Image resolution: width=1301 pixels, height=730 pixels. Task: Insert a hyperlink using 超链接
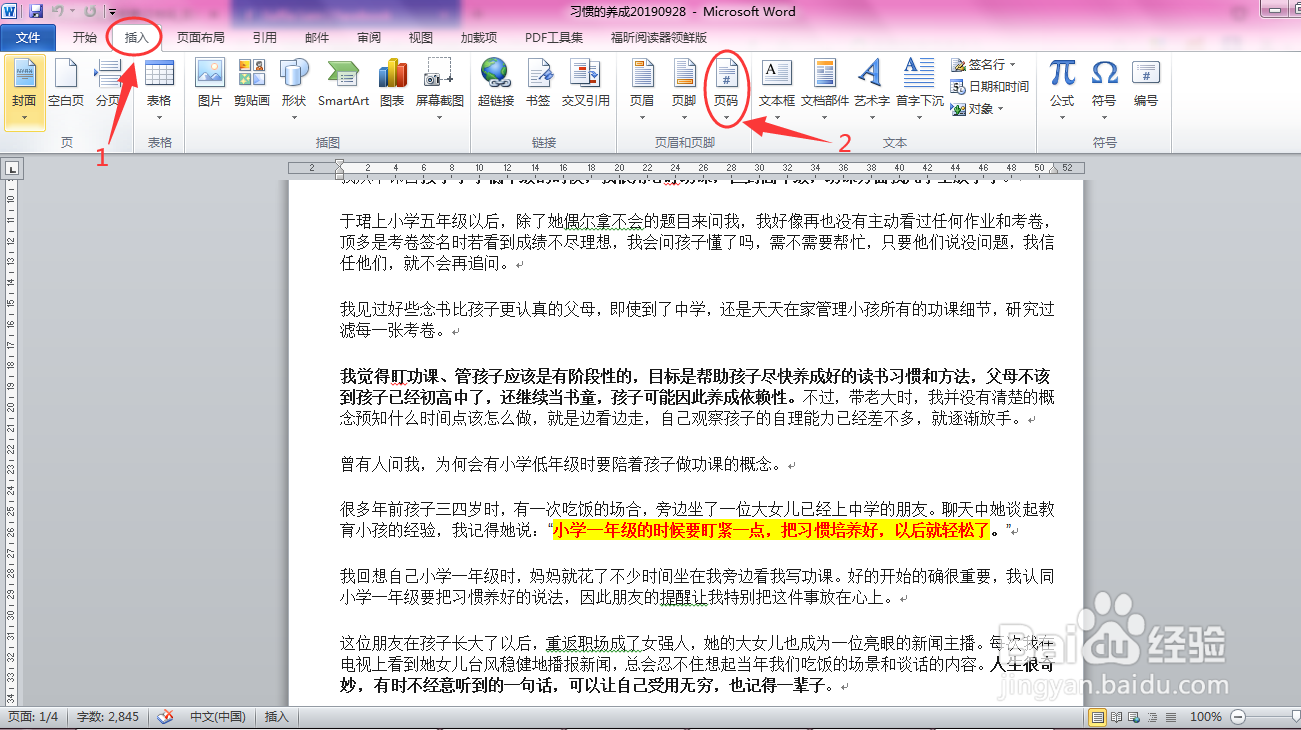tap(495, 85)
